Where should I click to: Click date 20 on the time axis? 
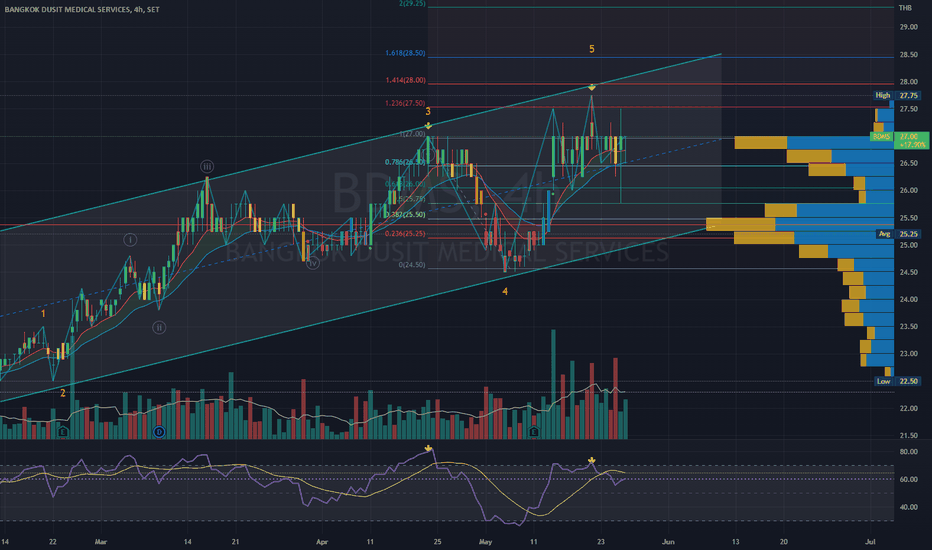(783, 542)
